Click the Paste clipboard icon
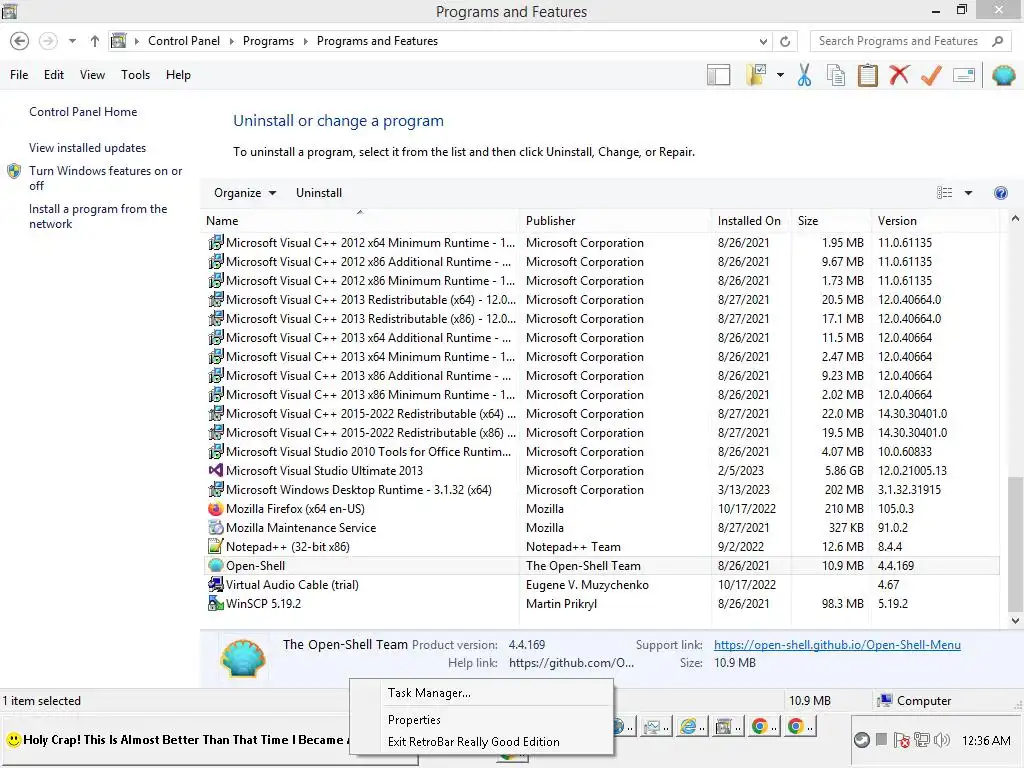 tap(867, 75)
